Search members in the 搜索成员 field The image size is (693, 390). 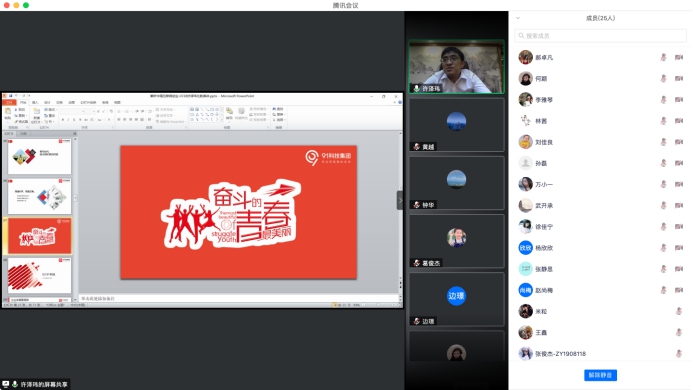tap(600, 36)
